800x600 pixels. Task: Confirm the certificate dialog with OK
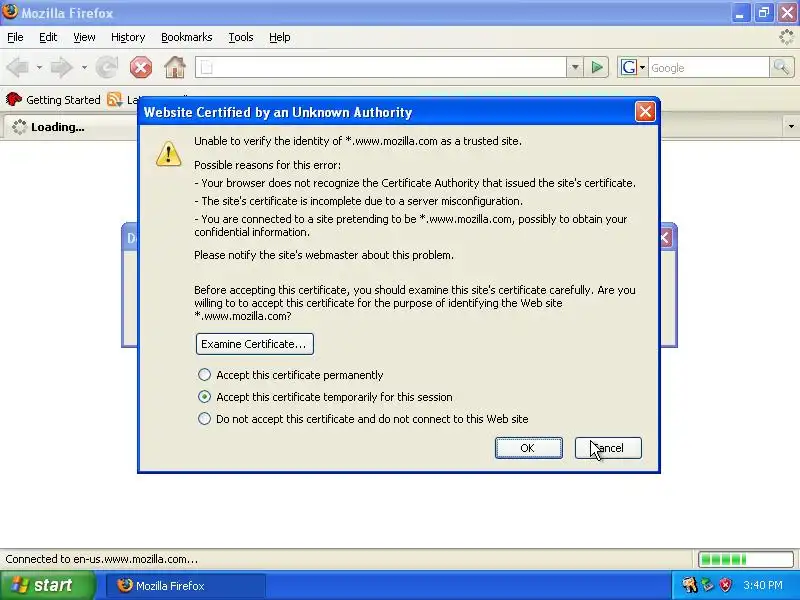[529, 448]
